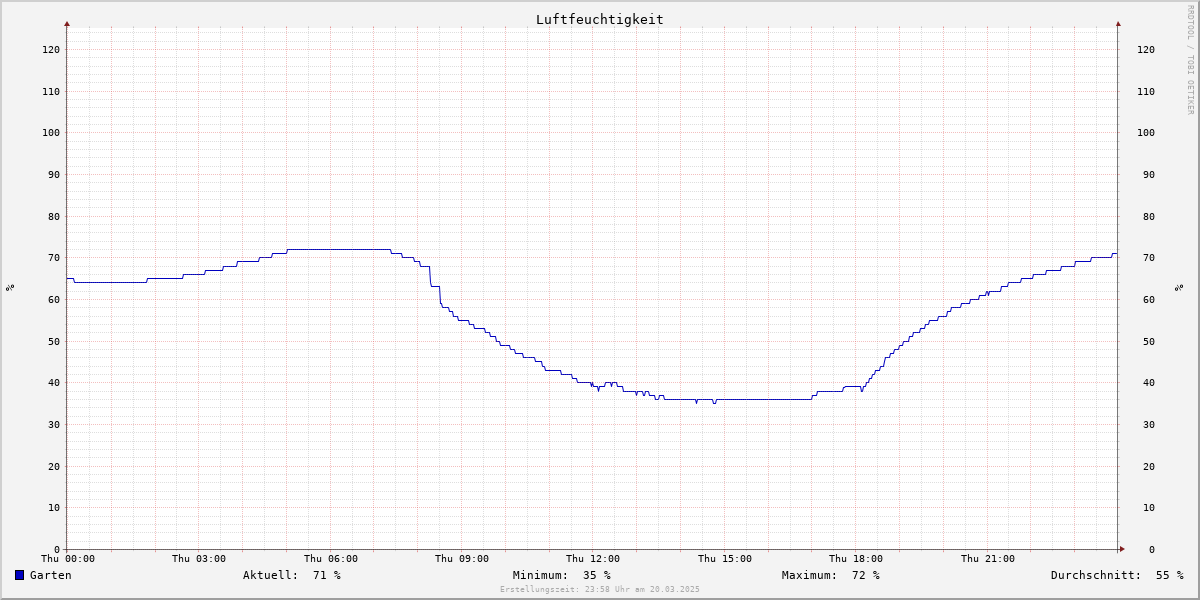The height and width of the screenshot is (600, 1200).
Task: Click the Thu 03:00 time axis label
Action: 199,559
